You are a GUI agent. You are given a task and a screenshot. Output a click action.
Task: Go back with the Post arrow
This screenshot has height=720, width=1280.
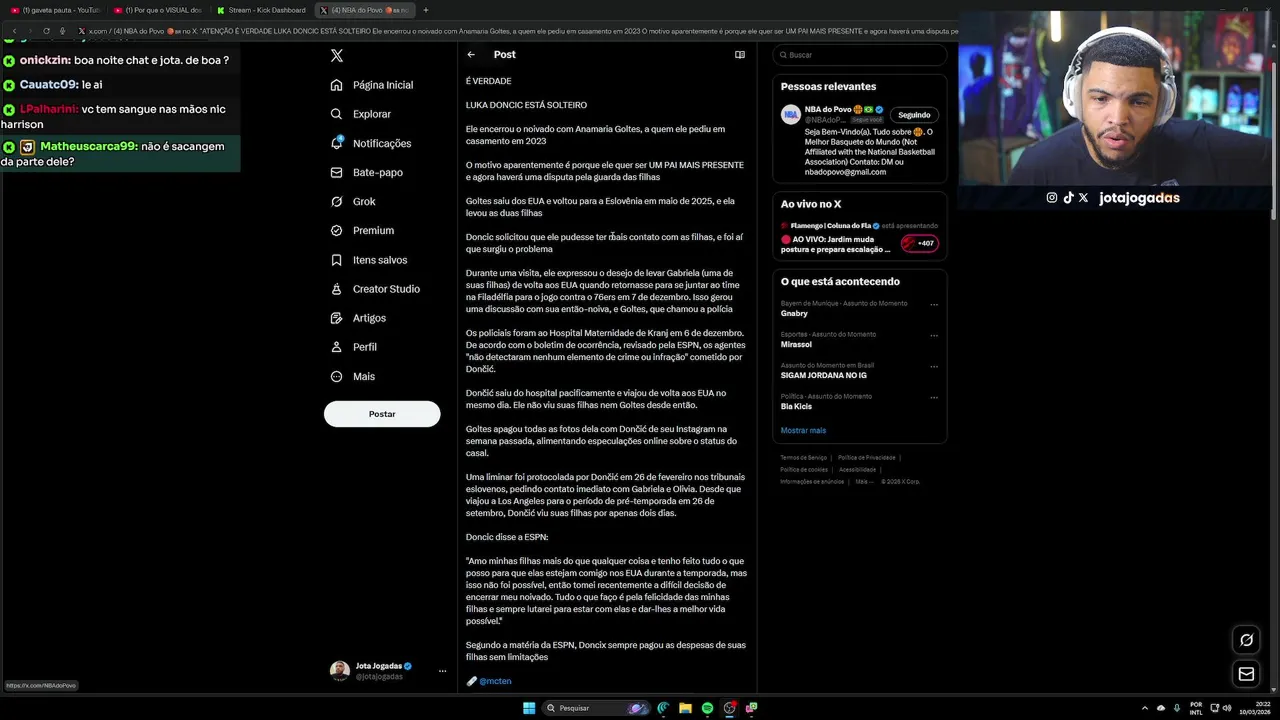pos(471,55)
